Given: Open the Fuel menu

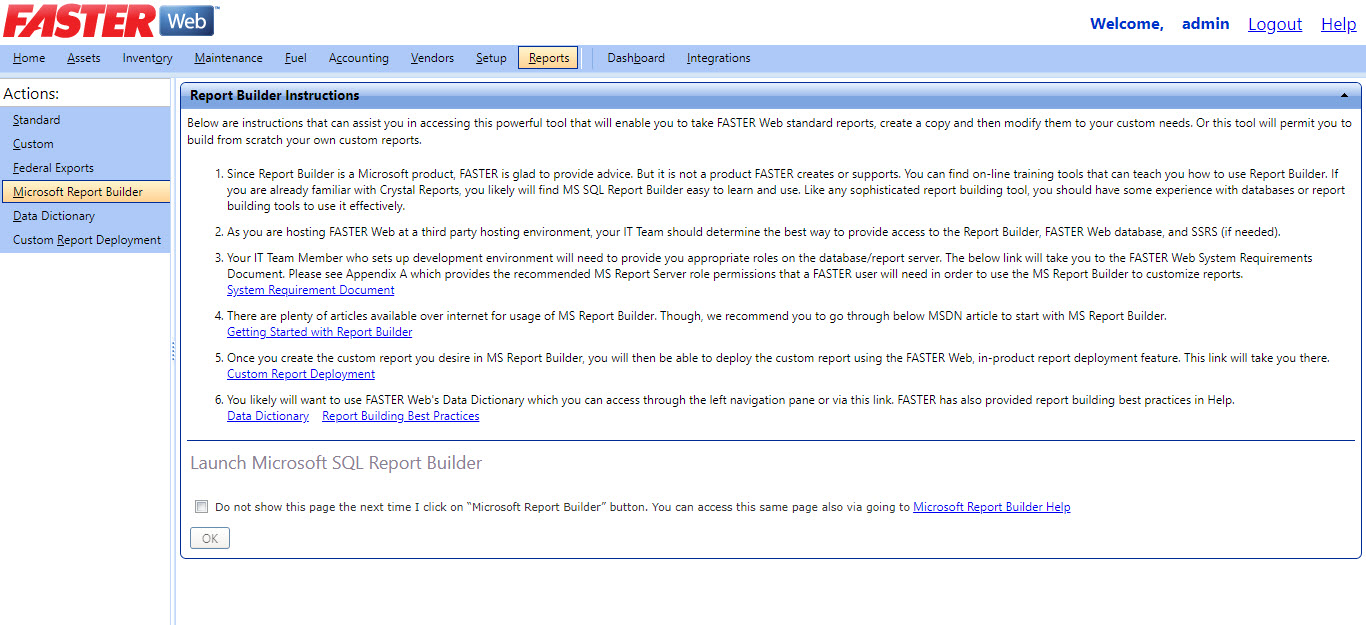Looking at the screenshot, I should point(296,58).
